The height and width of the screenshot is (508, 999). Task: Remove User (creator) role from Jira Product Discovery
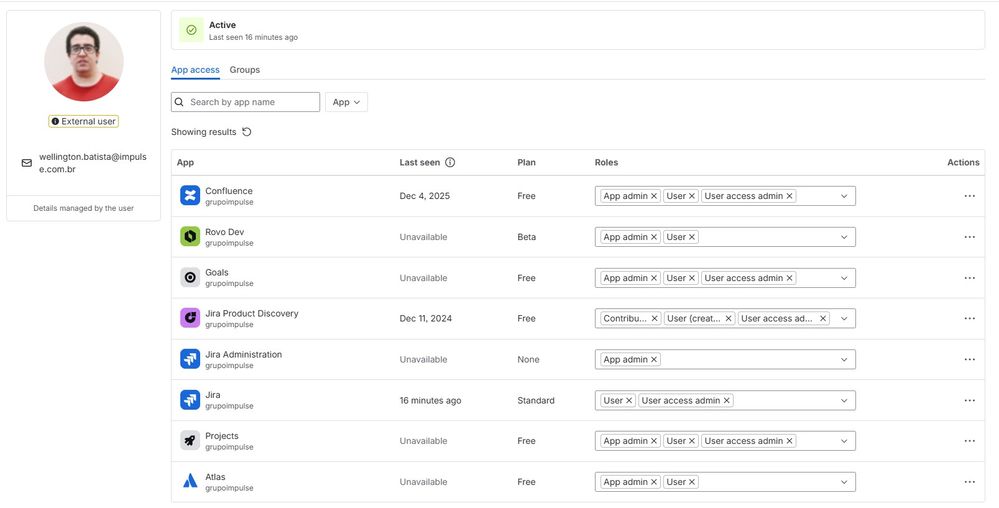click(728, 319)
